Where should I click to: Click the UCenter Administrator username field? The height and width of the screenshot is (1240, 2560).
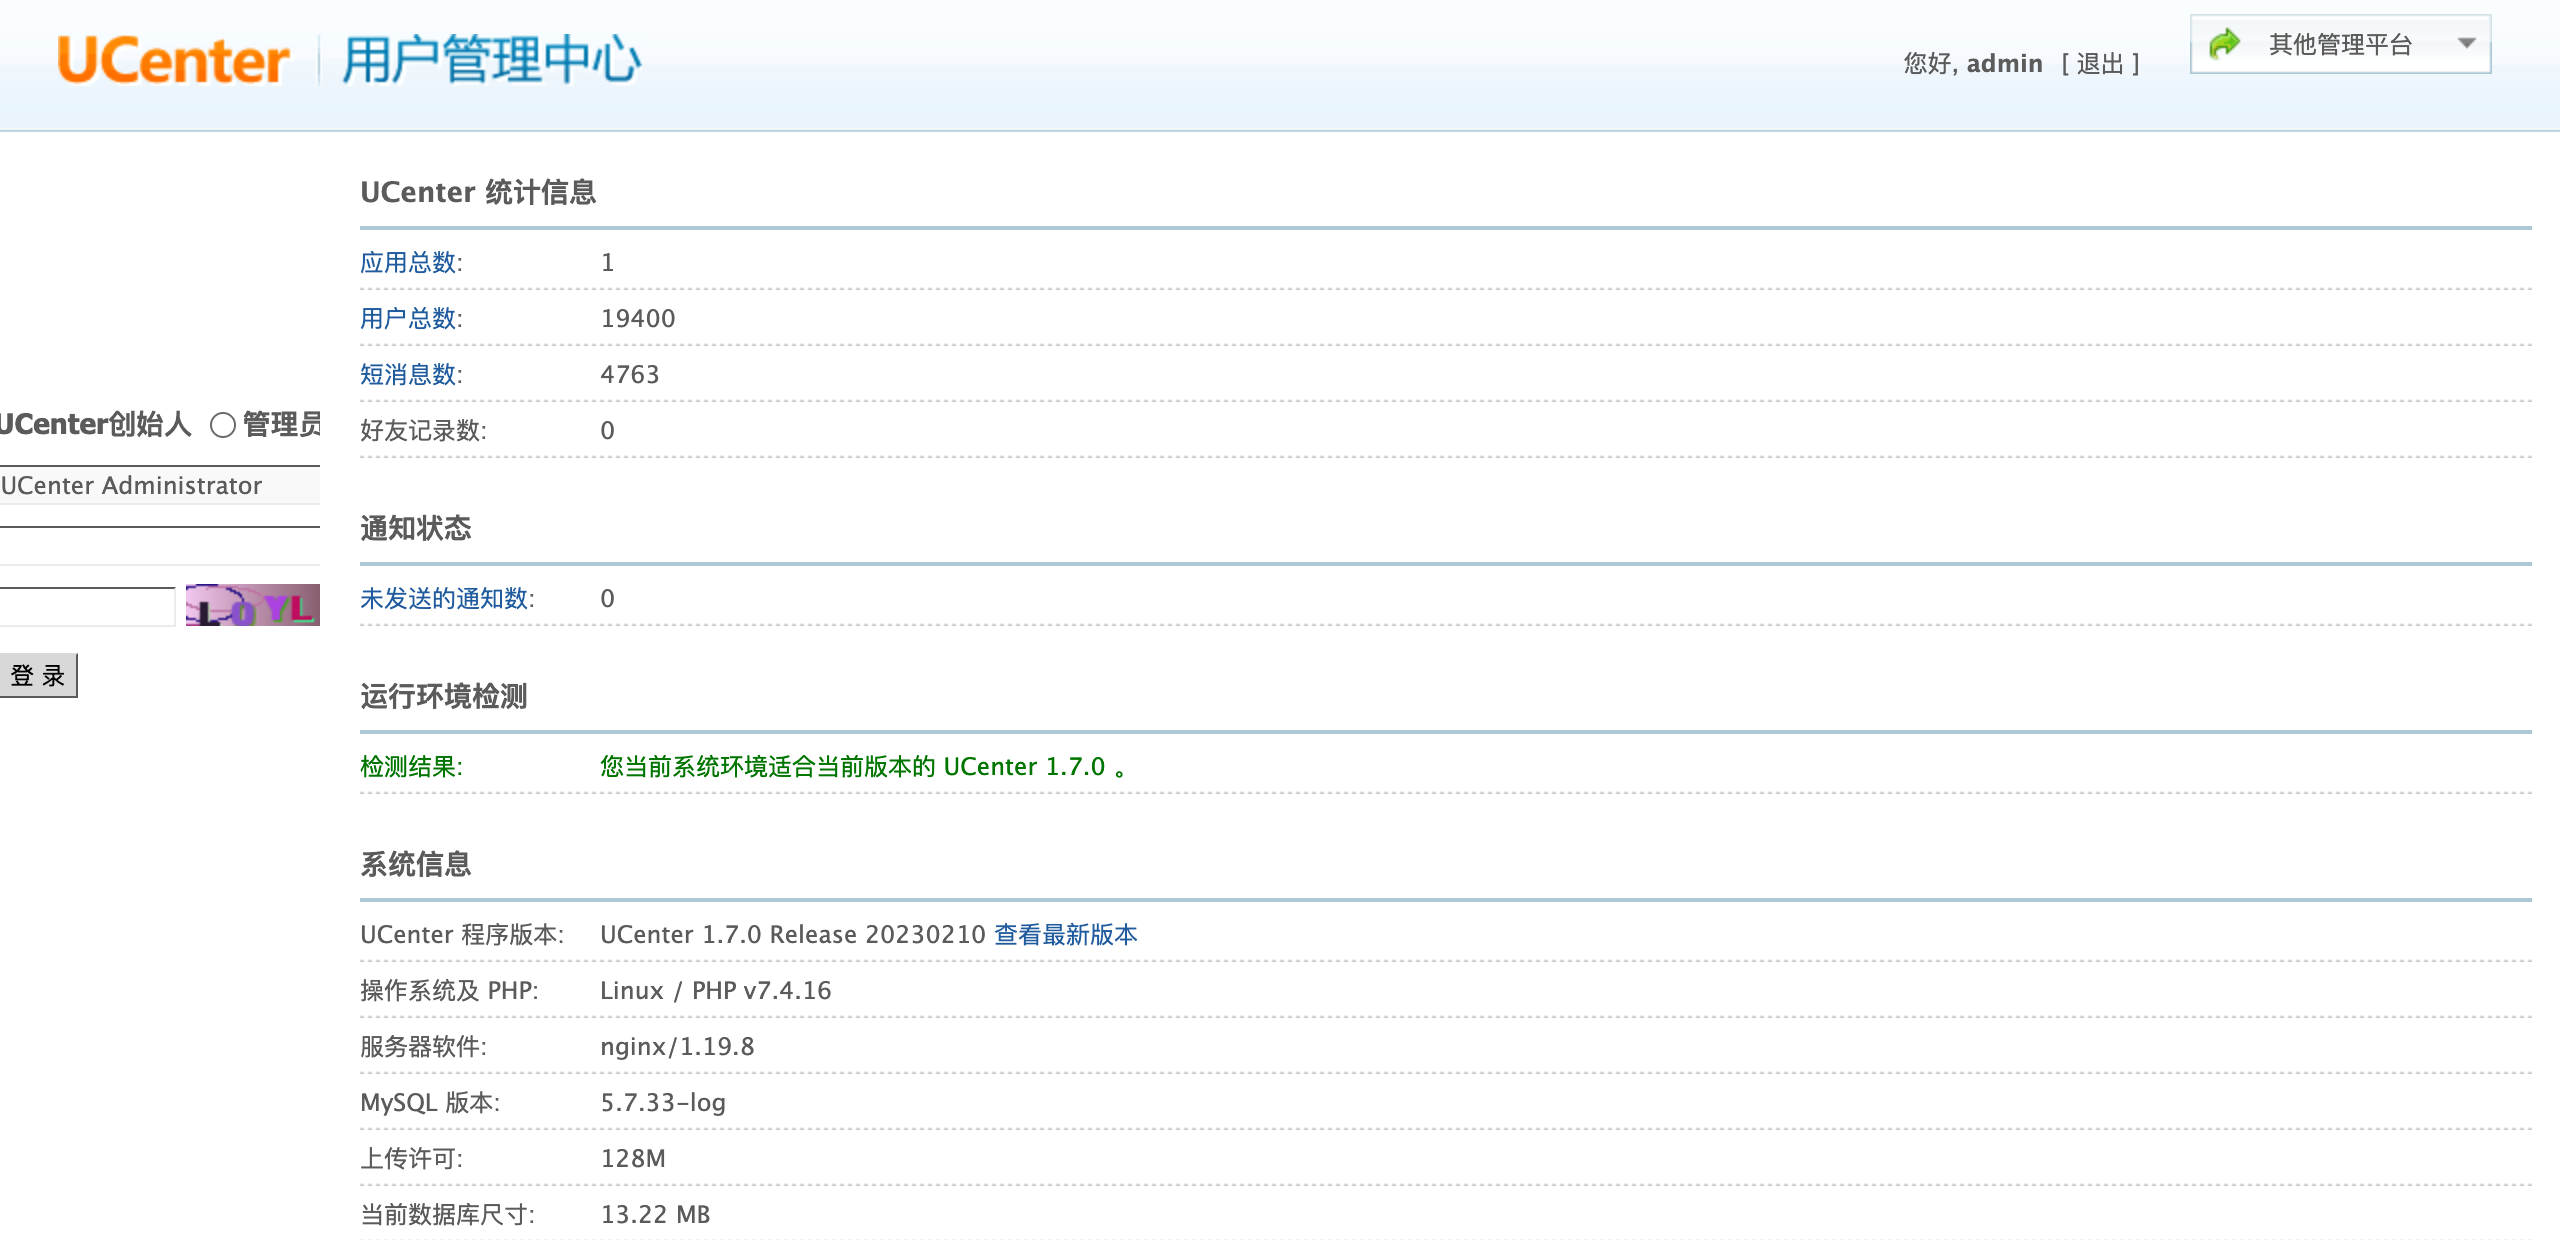160,486
